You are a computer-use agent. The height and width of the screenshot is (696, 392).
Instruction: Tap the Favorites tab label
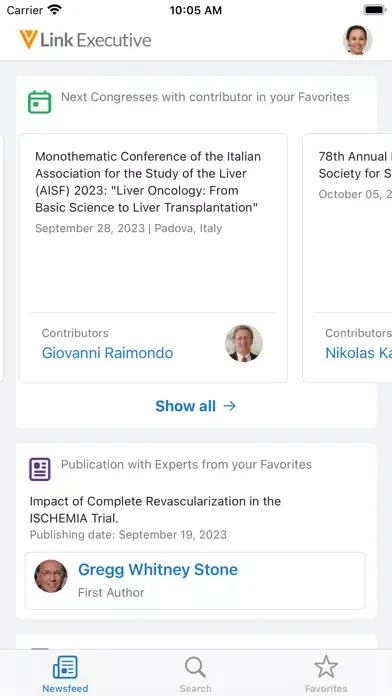(x=326, y=689)
